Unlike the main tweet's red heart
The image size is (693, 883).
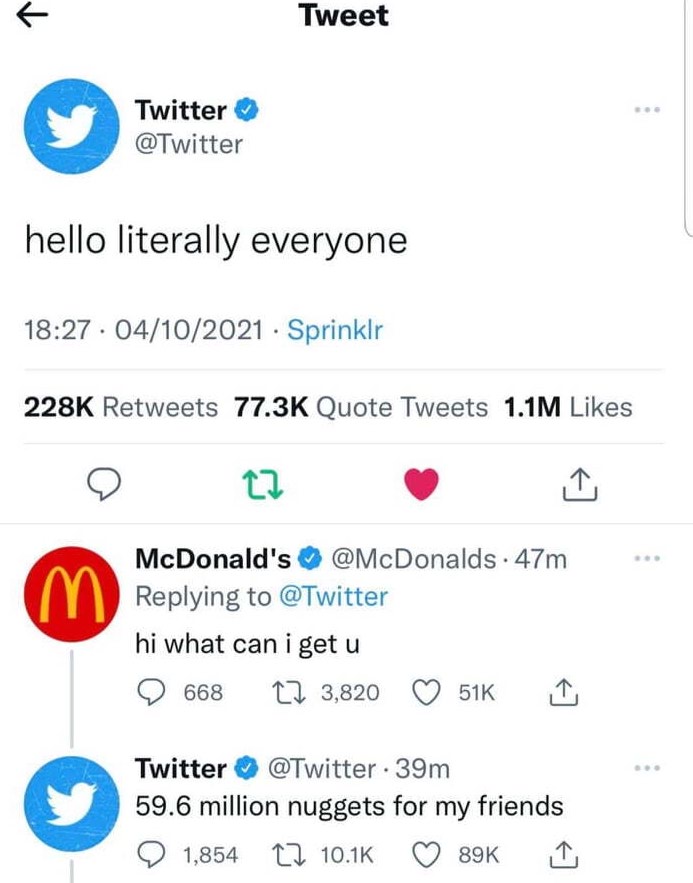(x=422, y=485)
